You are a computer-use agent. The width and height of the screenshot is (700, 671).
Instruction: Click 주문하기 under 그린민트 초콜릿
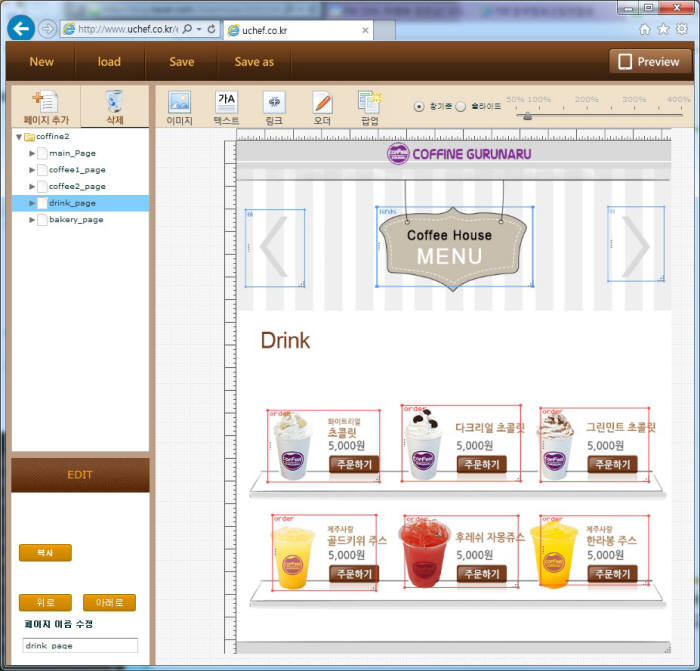pyautogui.click(x=612, y=465)
